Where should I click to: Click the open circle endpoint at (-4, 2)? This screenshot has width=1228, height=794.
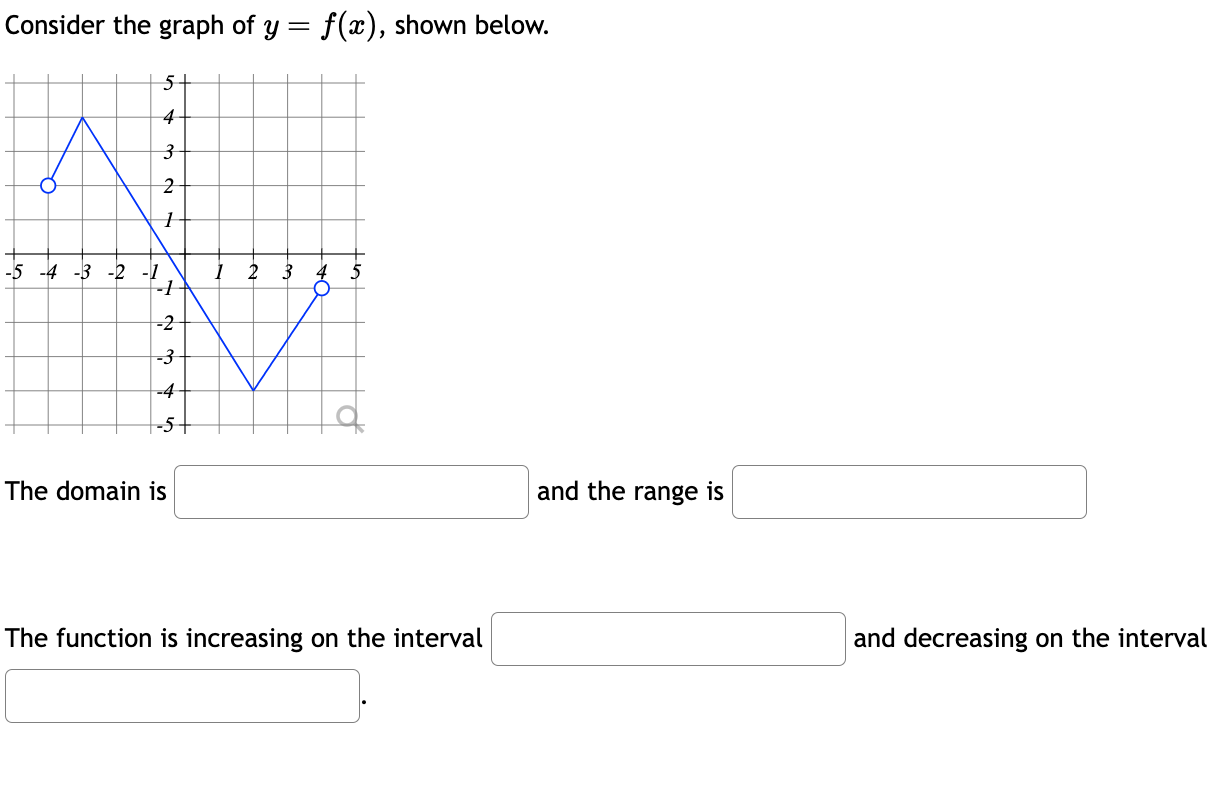pyautogui.click(x=49, y=183)
